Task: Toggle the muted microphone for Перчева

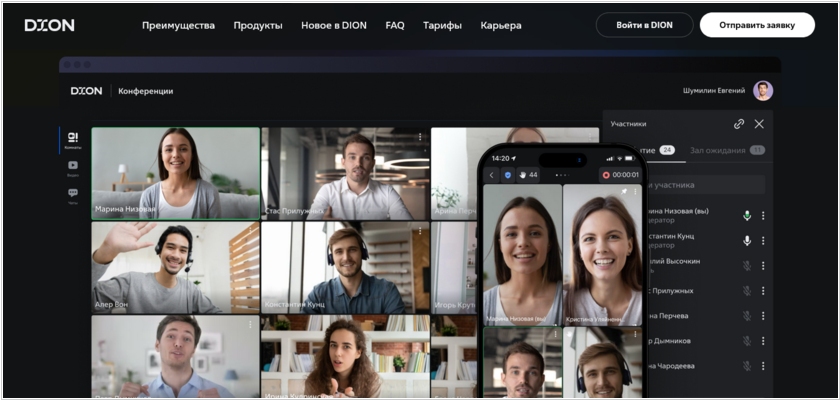Action: point(747,316)
